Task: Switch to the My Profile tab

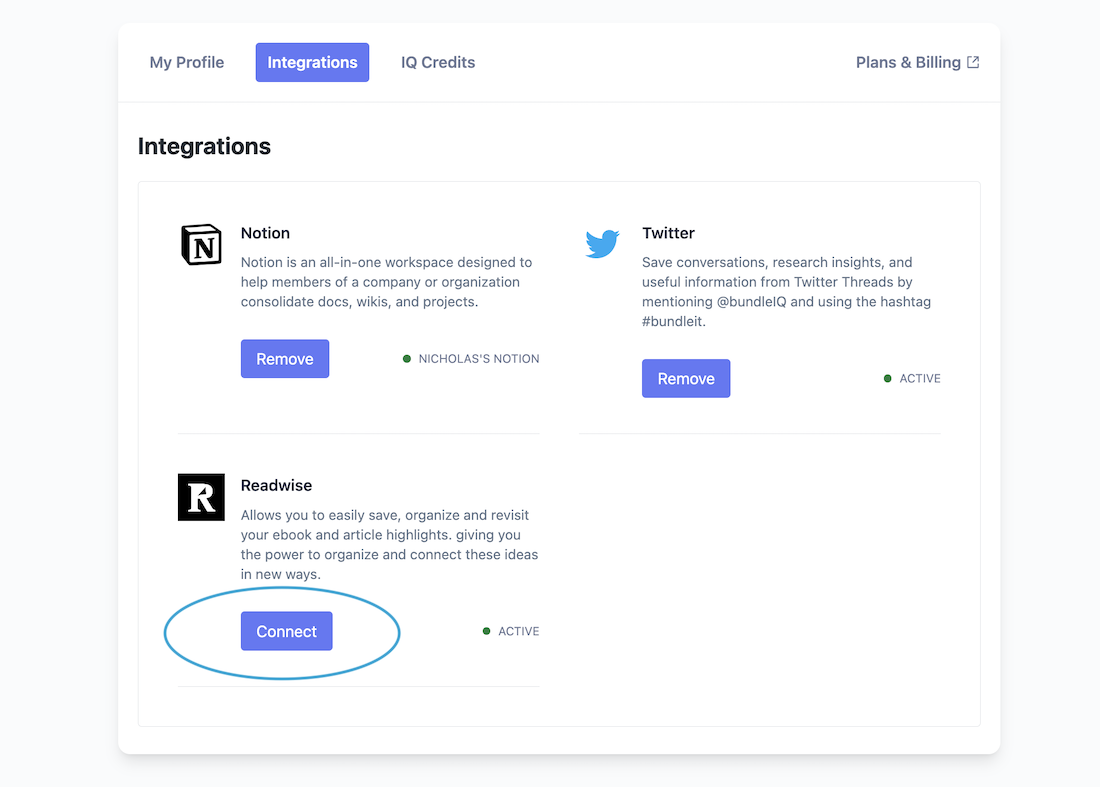Action: tap(187, 62)
